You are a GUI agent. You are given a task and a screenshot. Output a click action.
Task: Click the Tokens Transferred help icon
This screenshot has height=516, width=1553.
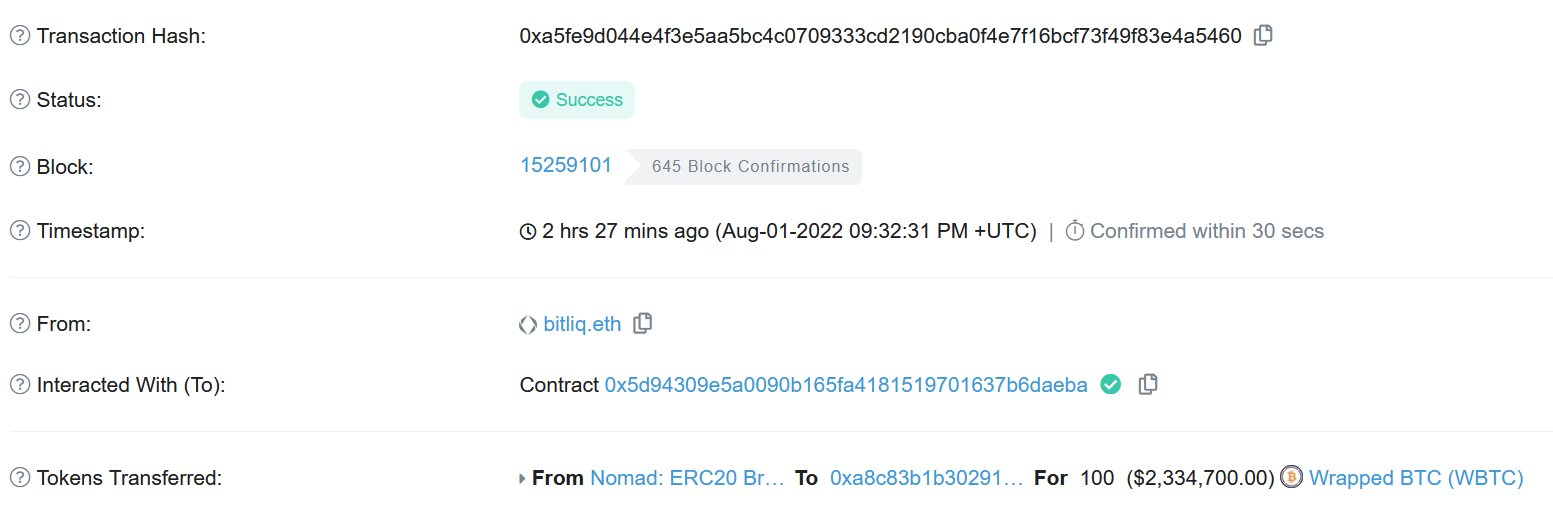pyautogui.click(x=19, y=478)
